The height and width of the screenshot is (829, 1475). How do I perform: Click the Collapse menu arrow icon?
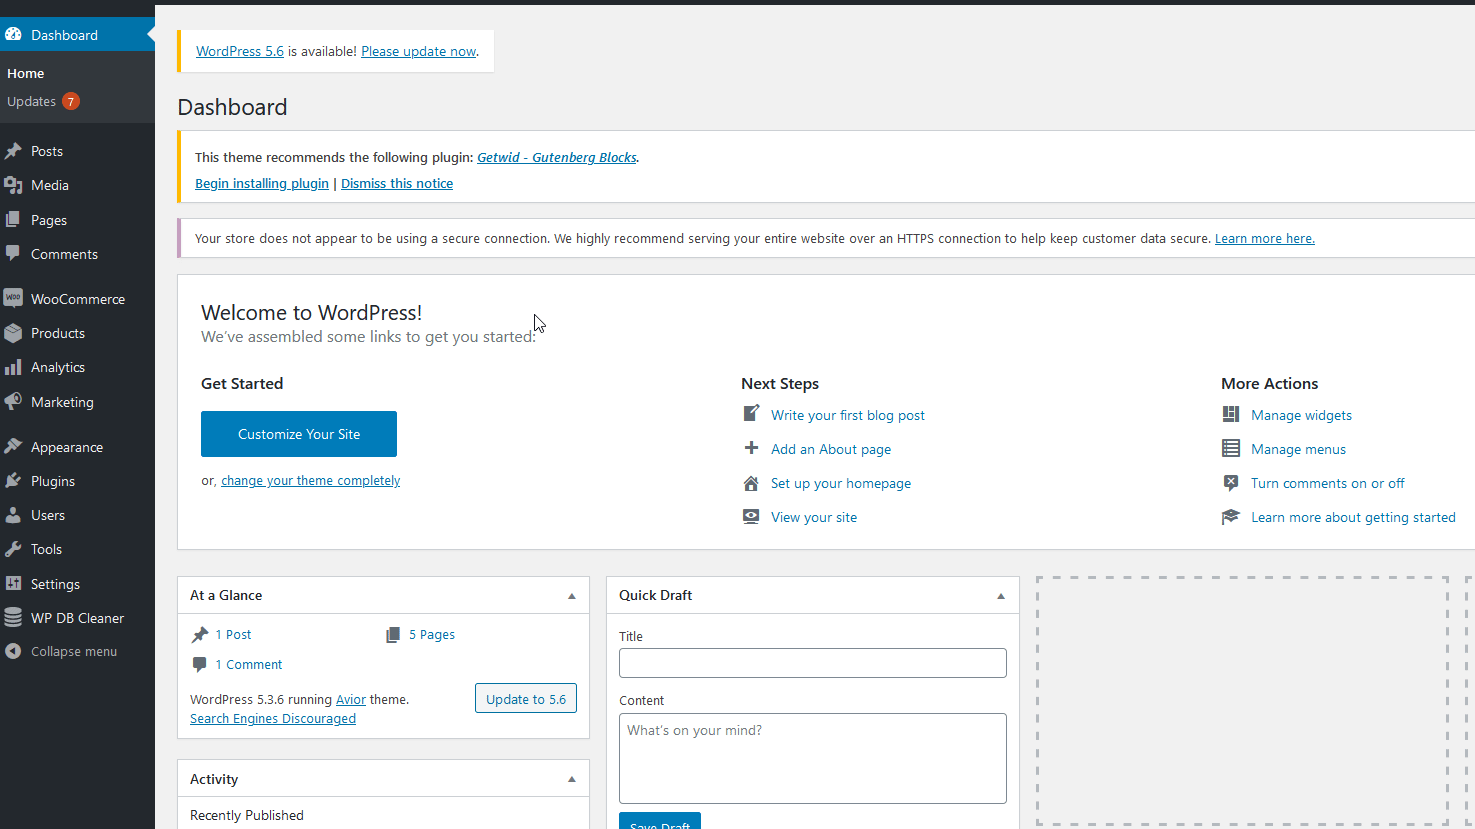click(x=13, y=651)
